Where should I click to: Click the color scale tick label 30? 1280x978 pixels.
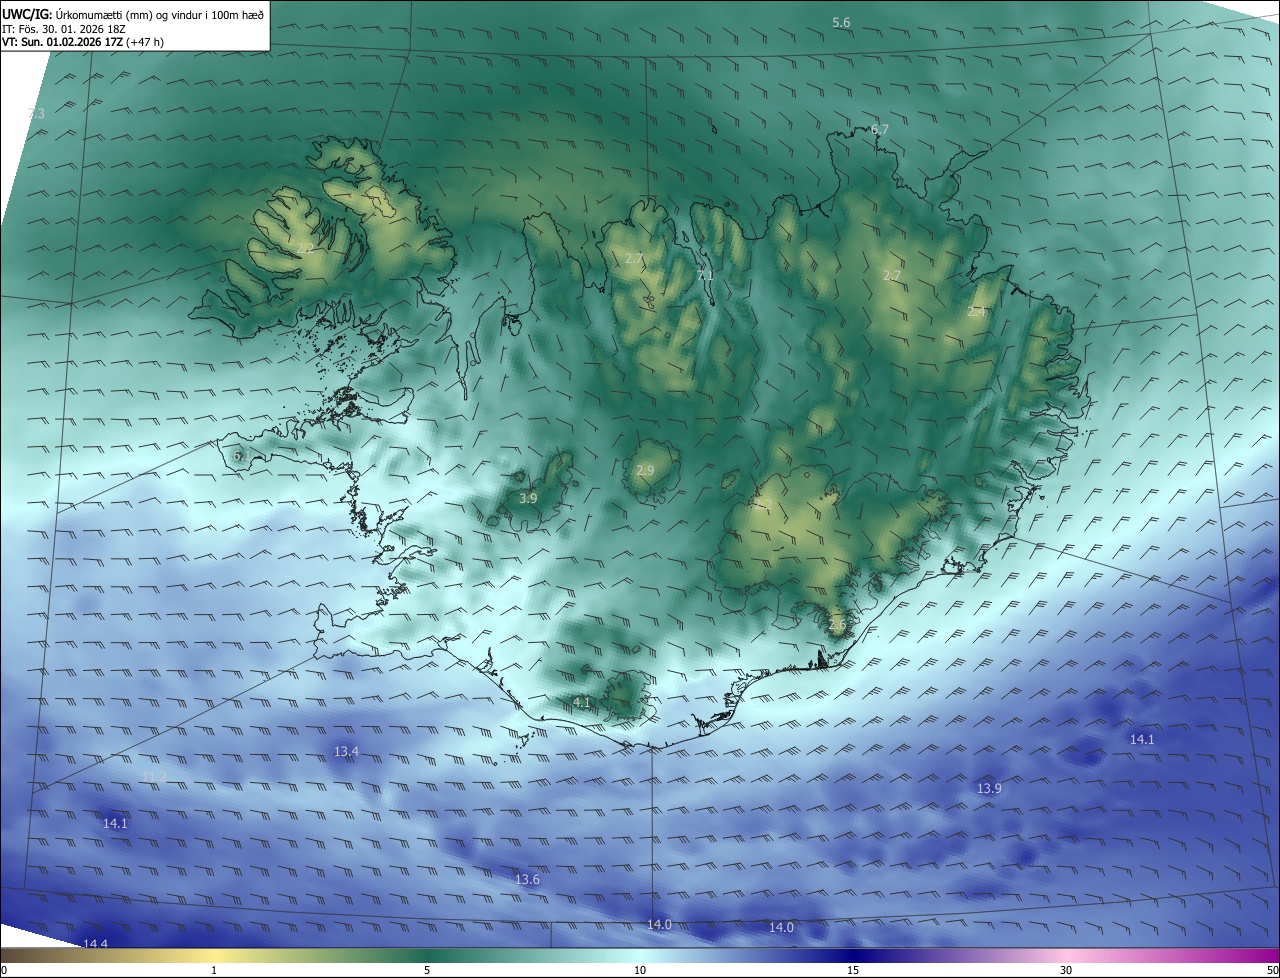tap(1066, 970)
